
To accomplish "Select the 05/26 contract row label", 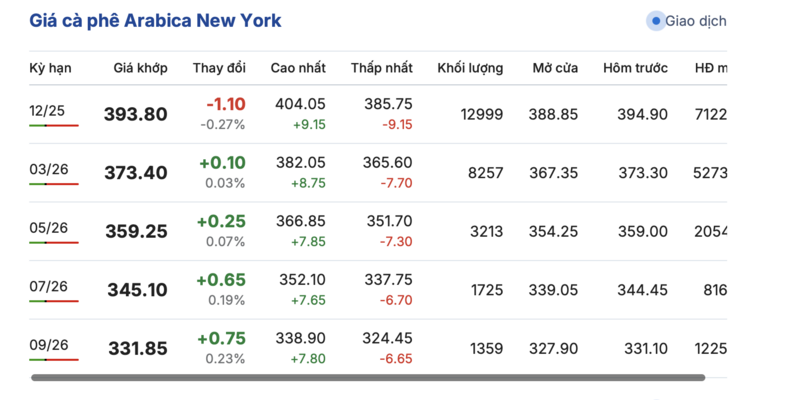I will tap(47, 228).
